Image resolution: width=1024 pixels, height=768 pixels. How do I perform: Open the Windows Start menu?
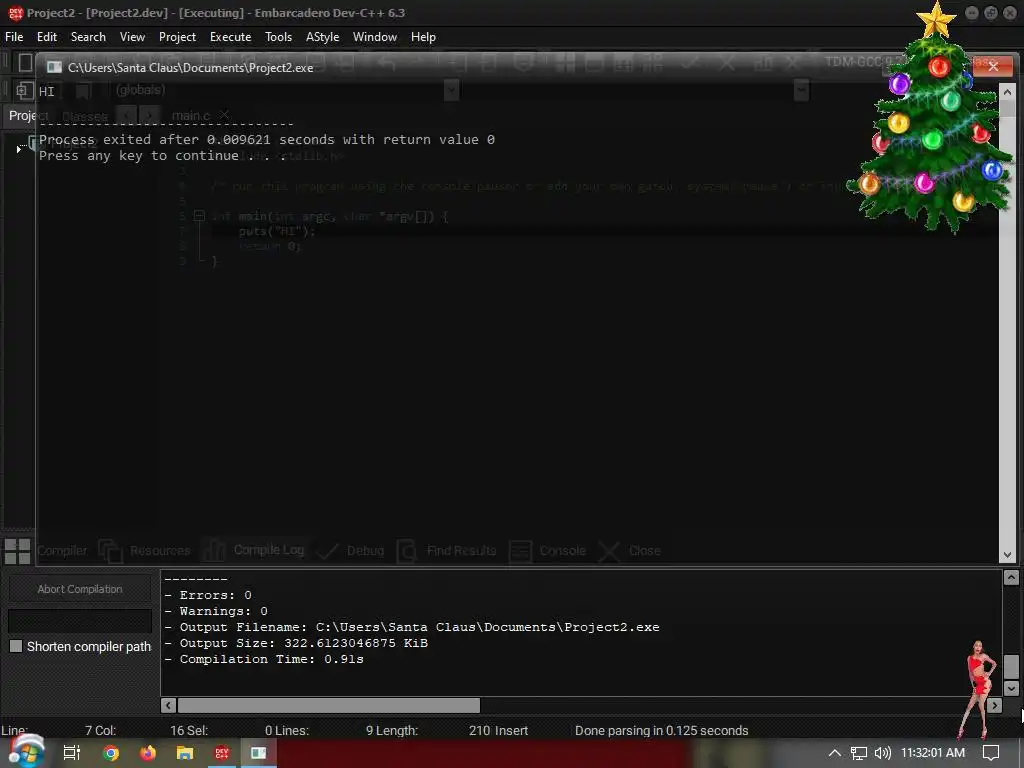(25, 752)
